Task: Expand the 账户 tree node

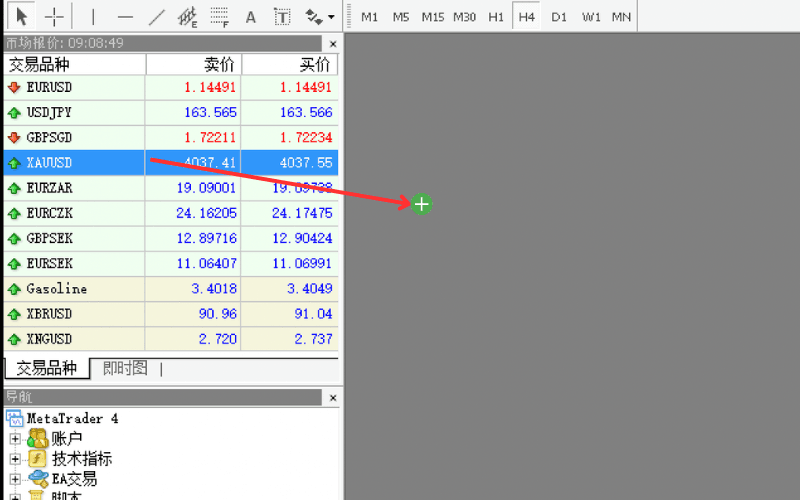Action: pyautogui.click(x=15, y=438)
